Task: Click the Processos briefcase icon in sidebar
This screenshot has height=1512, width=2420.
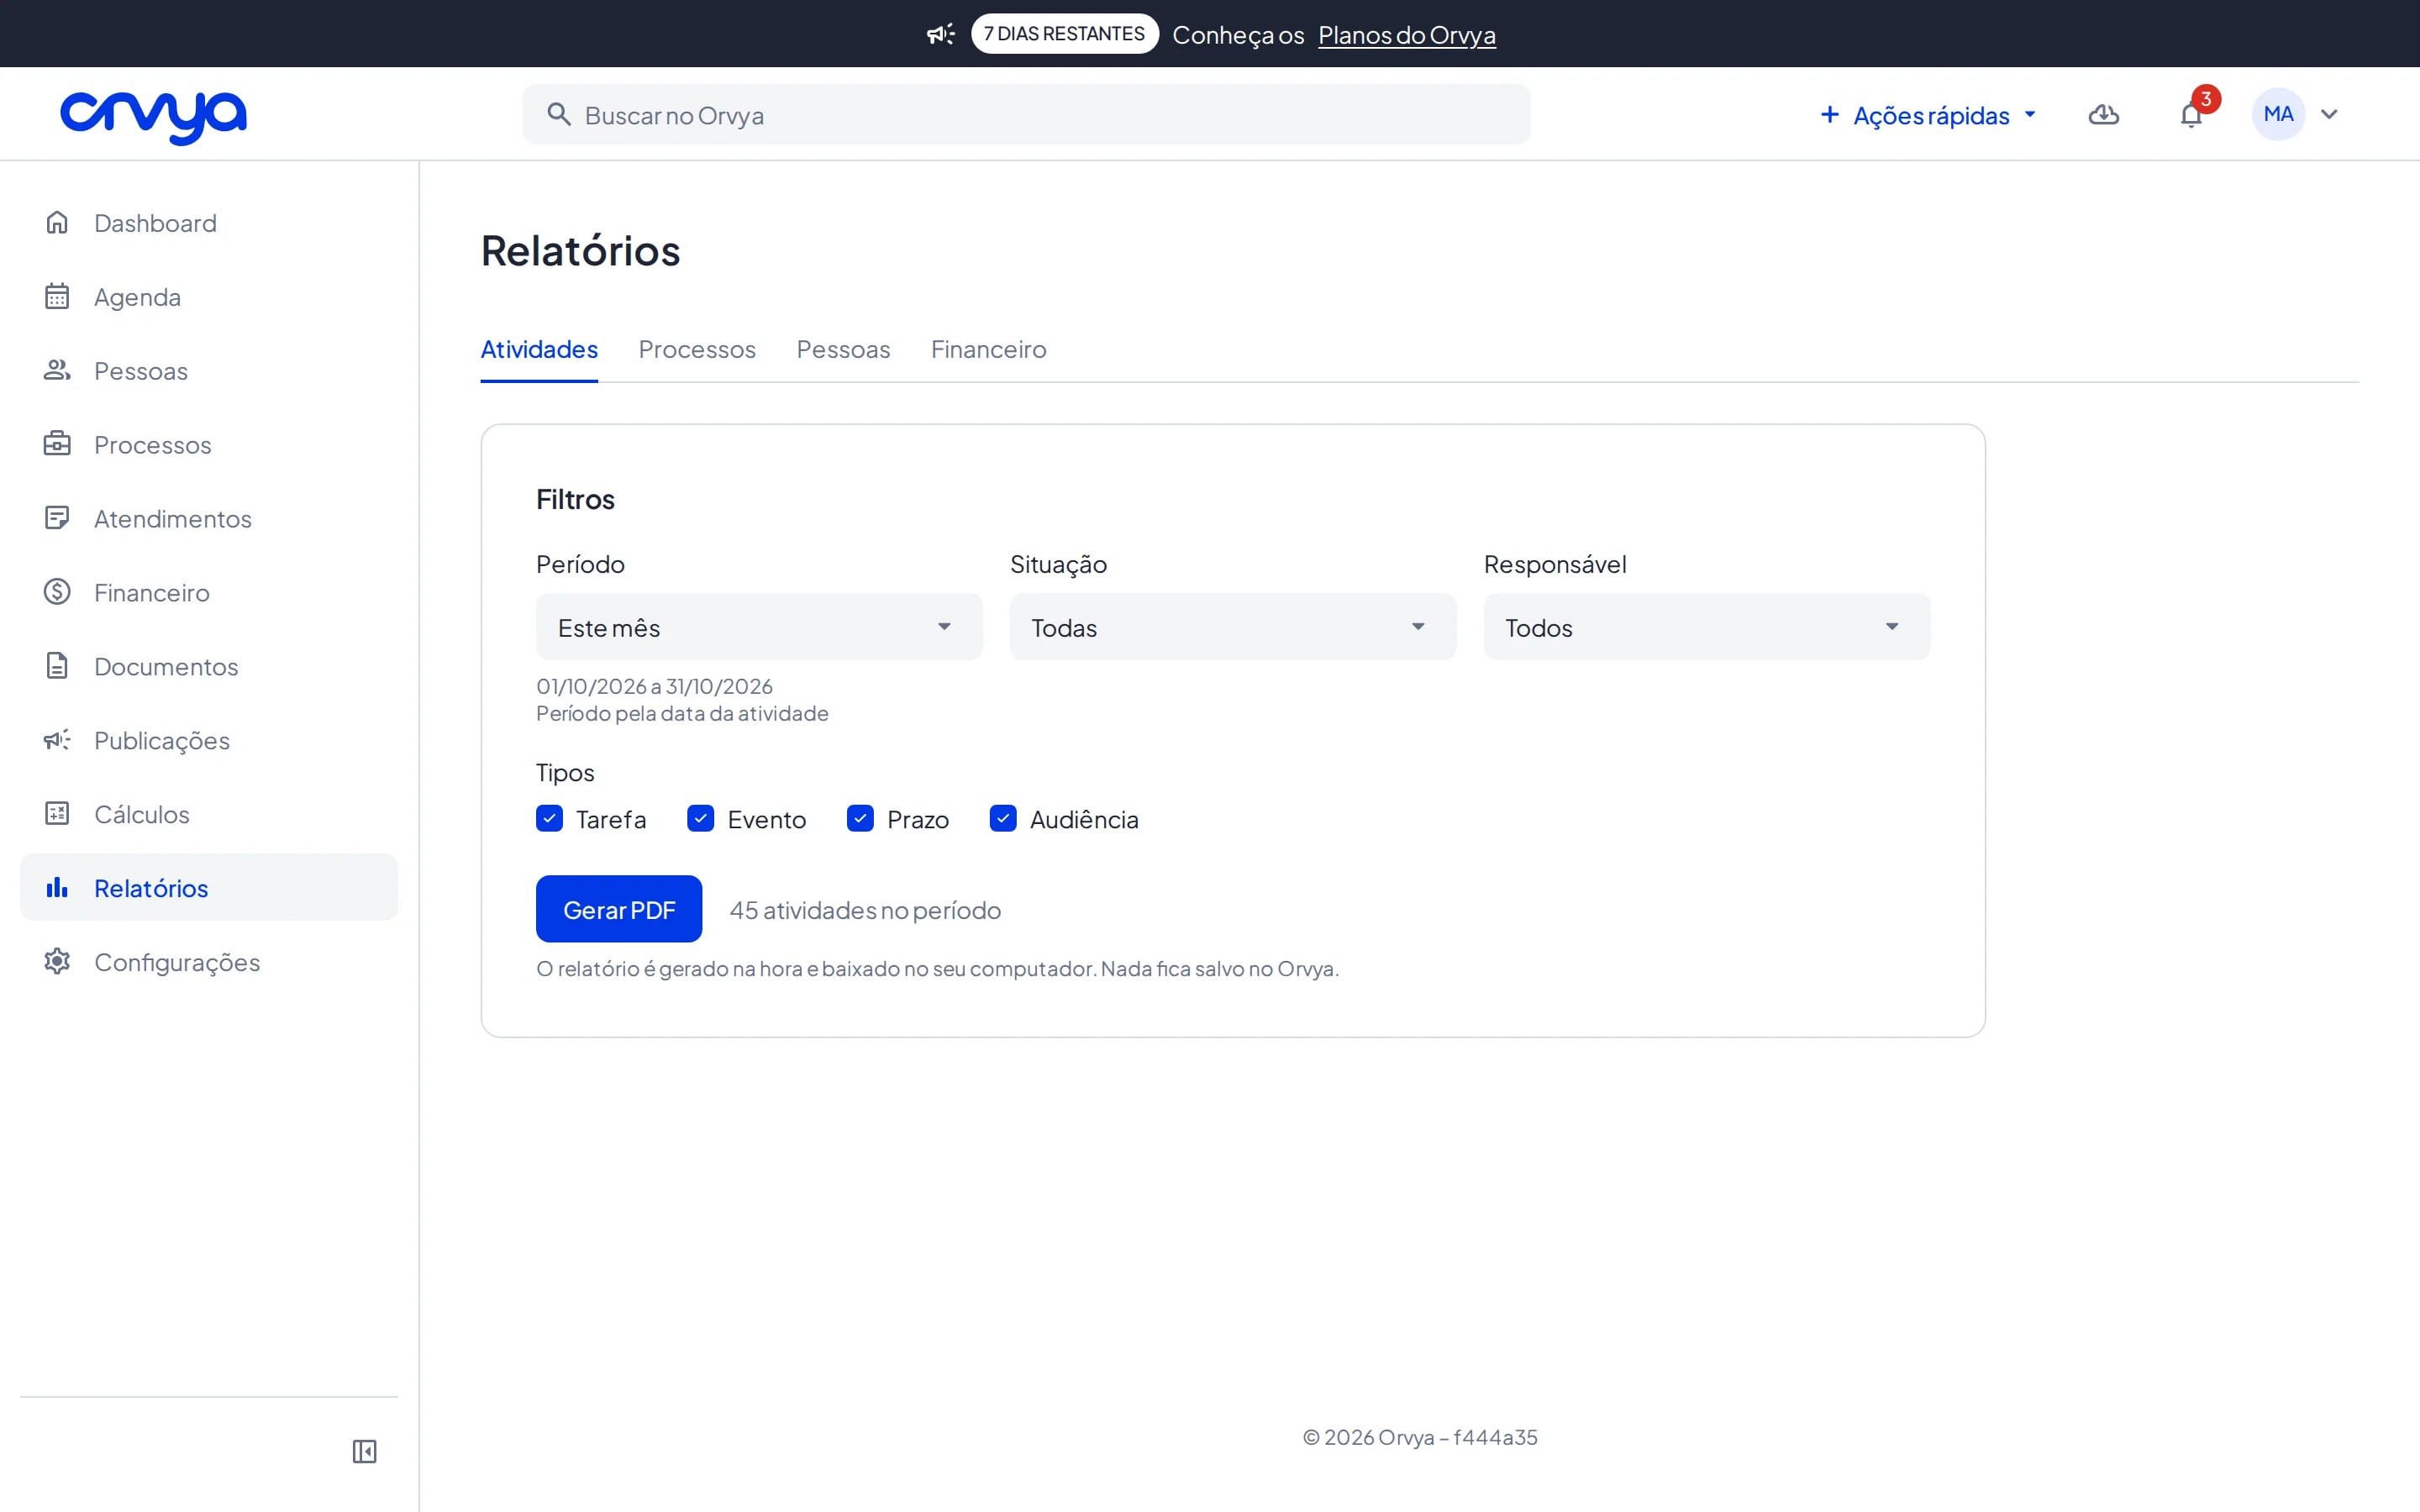Action: pyautogui.click(x=57, y=444)
